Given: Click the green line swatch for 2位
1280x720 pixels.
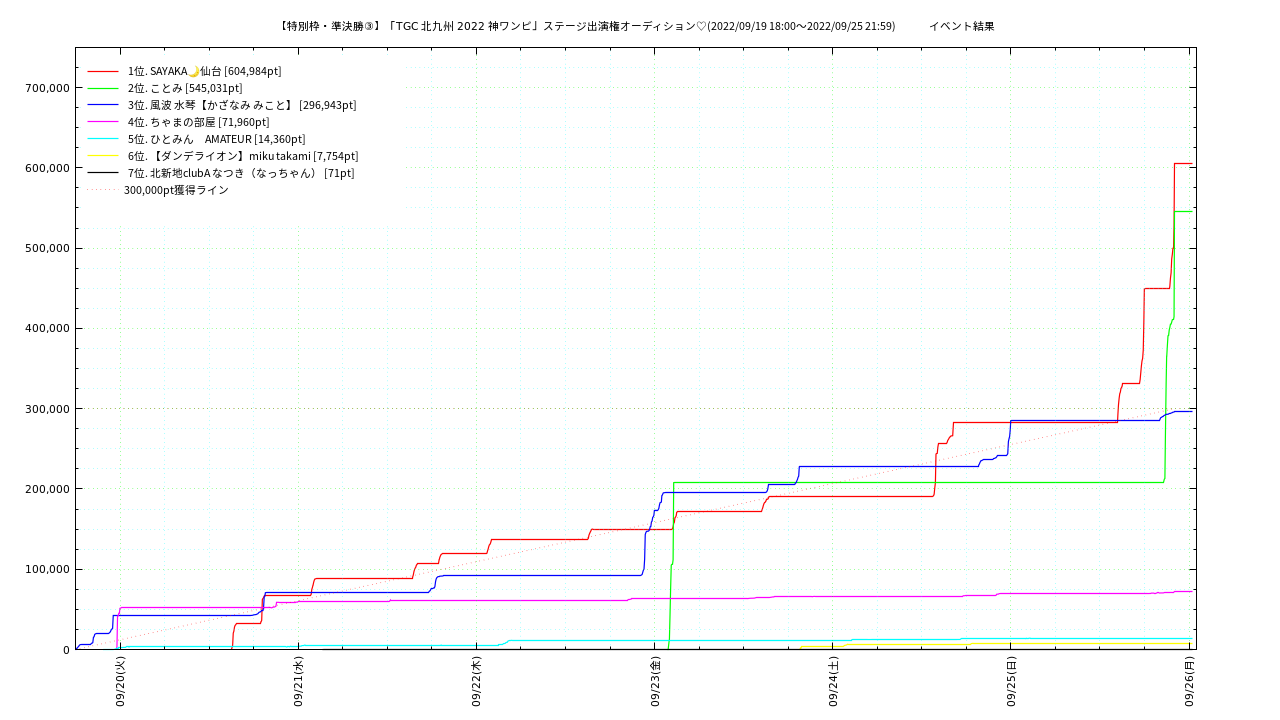Looking at the screenshot, I should 103,88.
